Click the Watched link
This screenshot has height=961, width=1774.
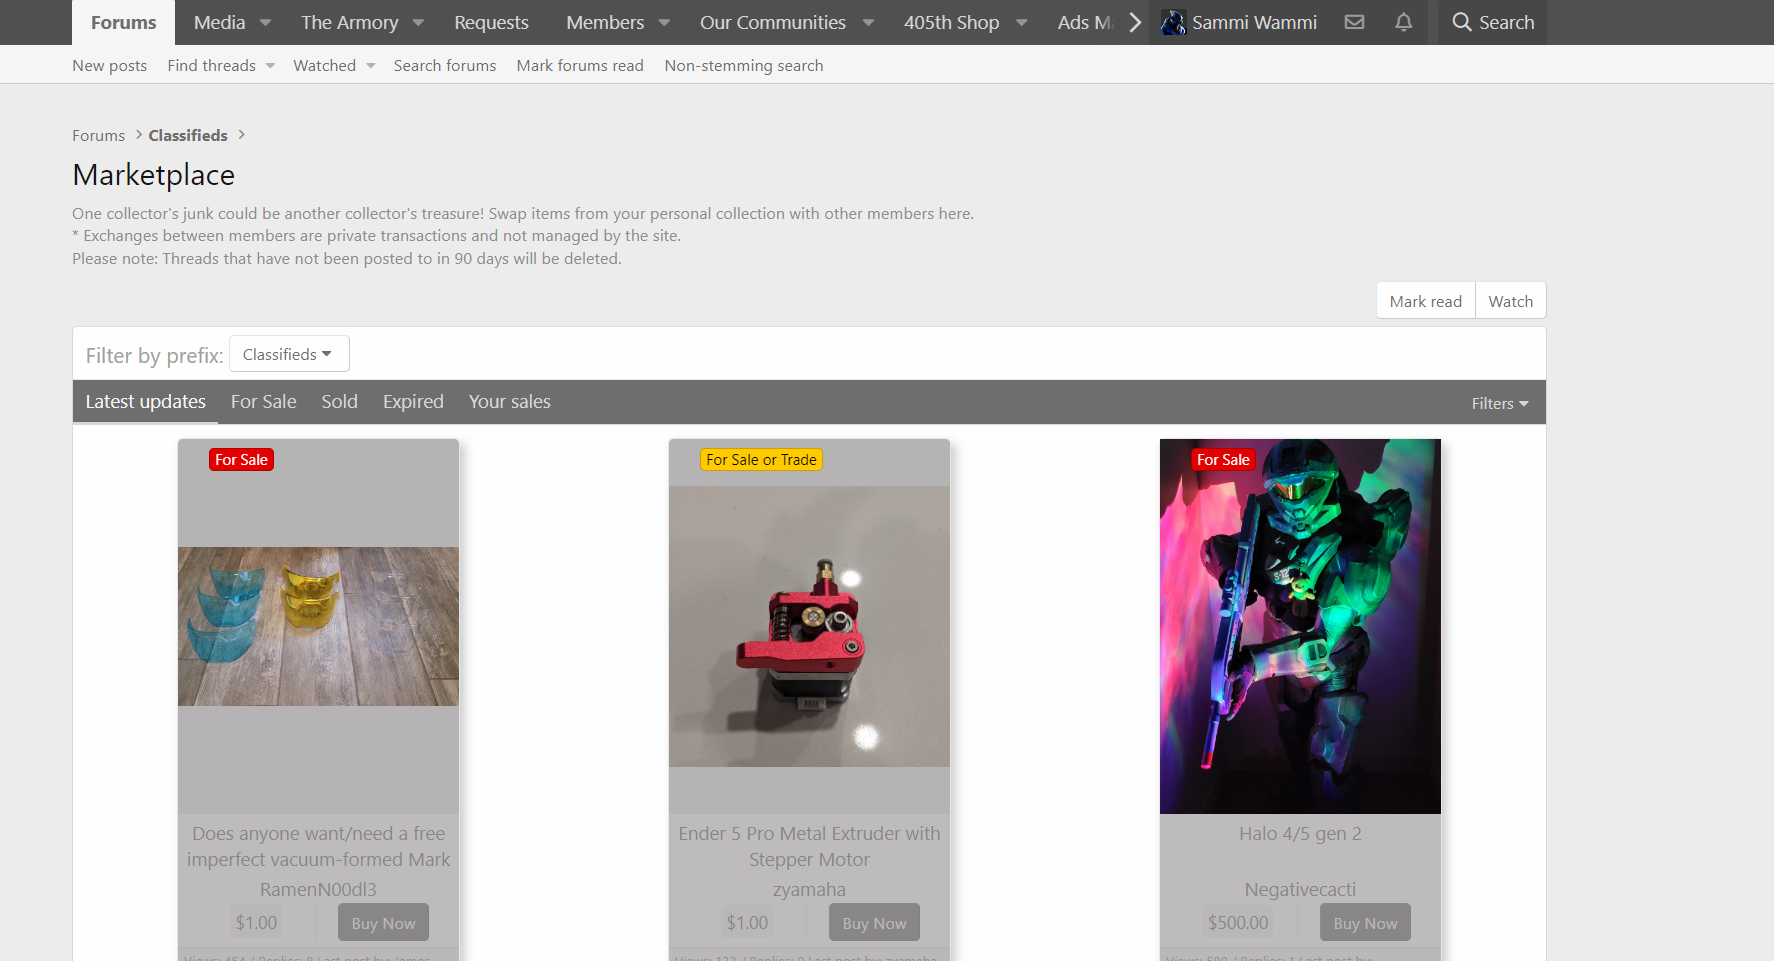pyautogui.click(x=325, y=66)
